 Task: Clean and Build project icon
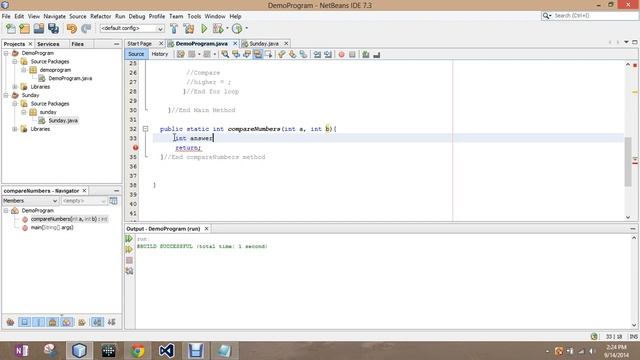pos(189,29)
